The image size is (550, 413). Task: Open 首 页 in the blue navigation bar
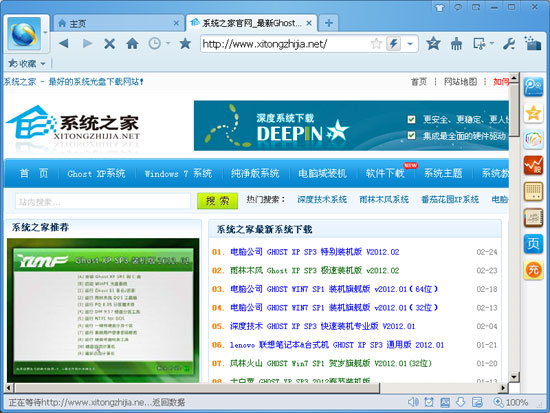click(x=34, y=173)
